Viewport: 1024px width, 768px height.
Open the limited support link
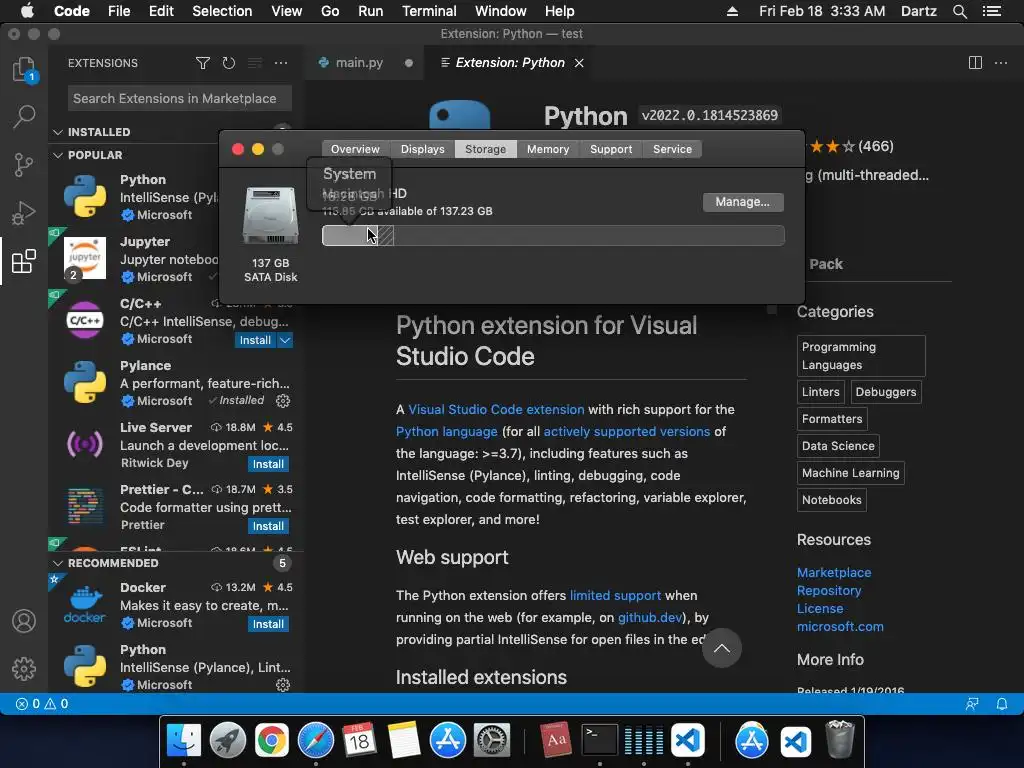[615, 596]
